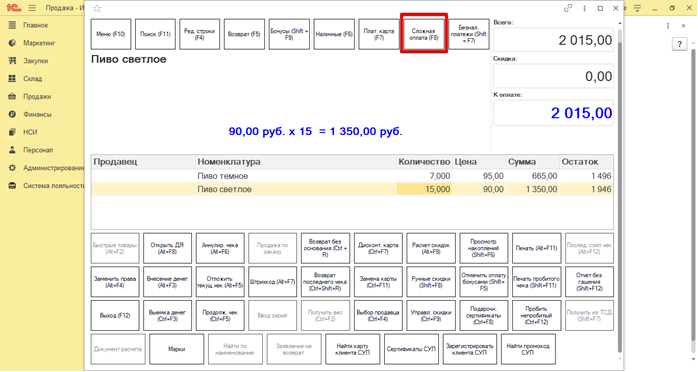Image resolution: width=698 pixels, height=372 pixels.
Task: Click the Количество cell showing 15,000
Action: 424,189
